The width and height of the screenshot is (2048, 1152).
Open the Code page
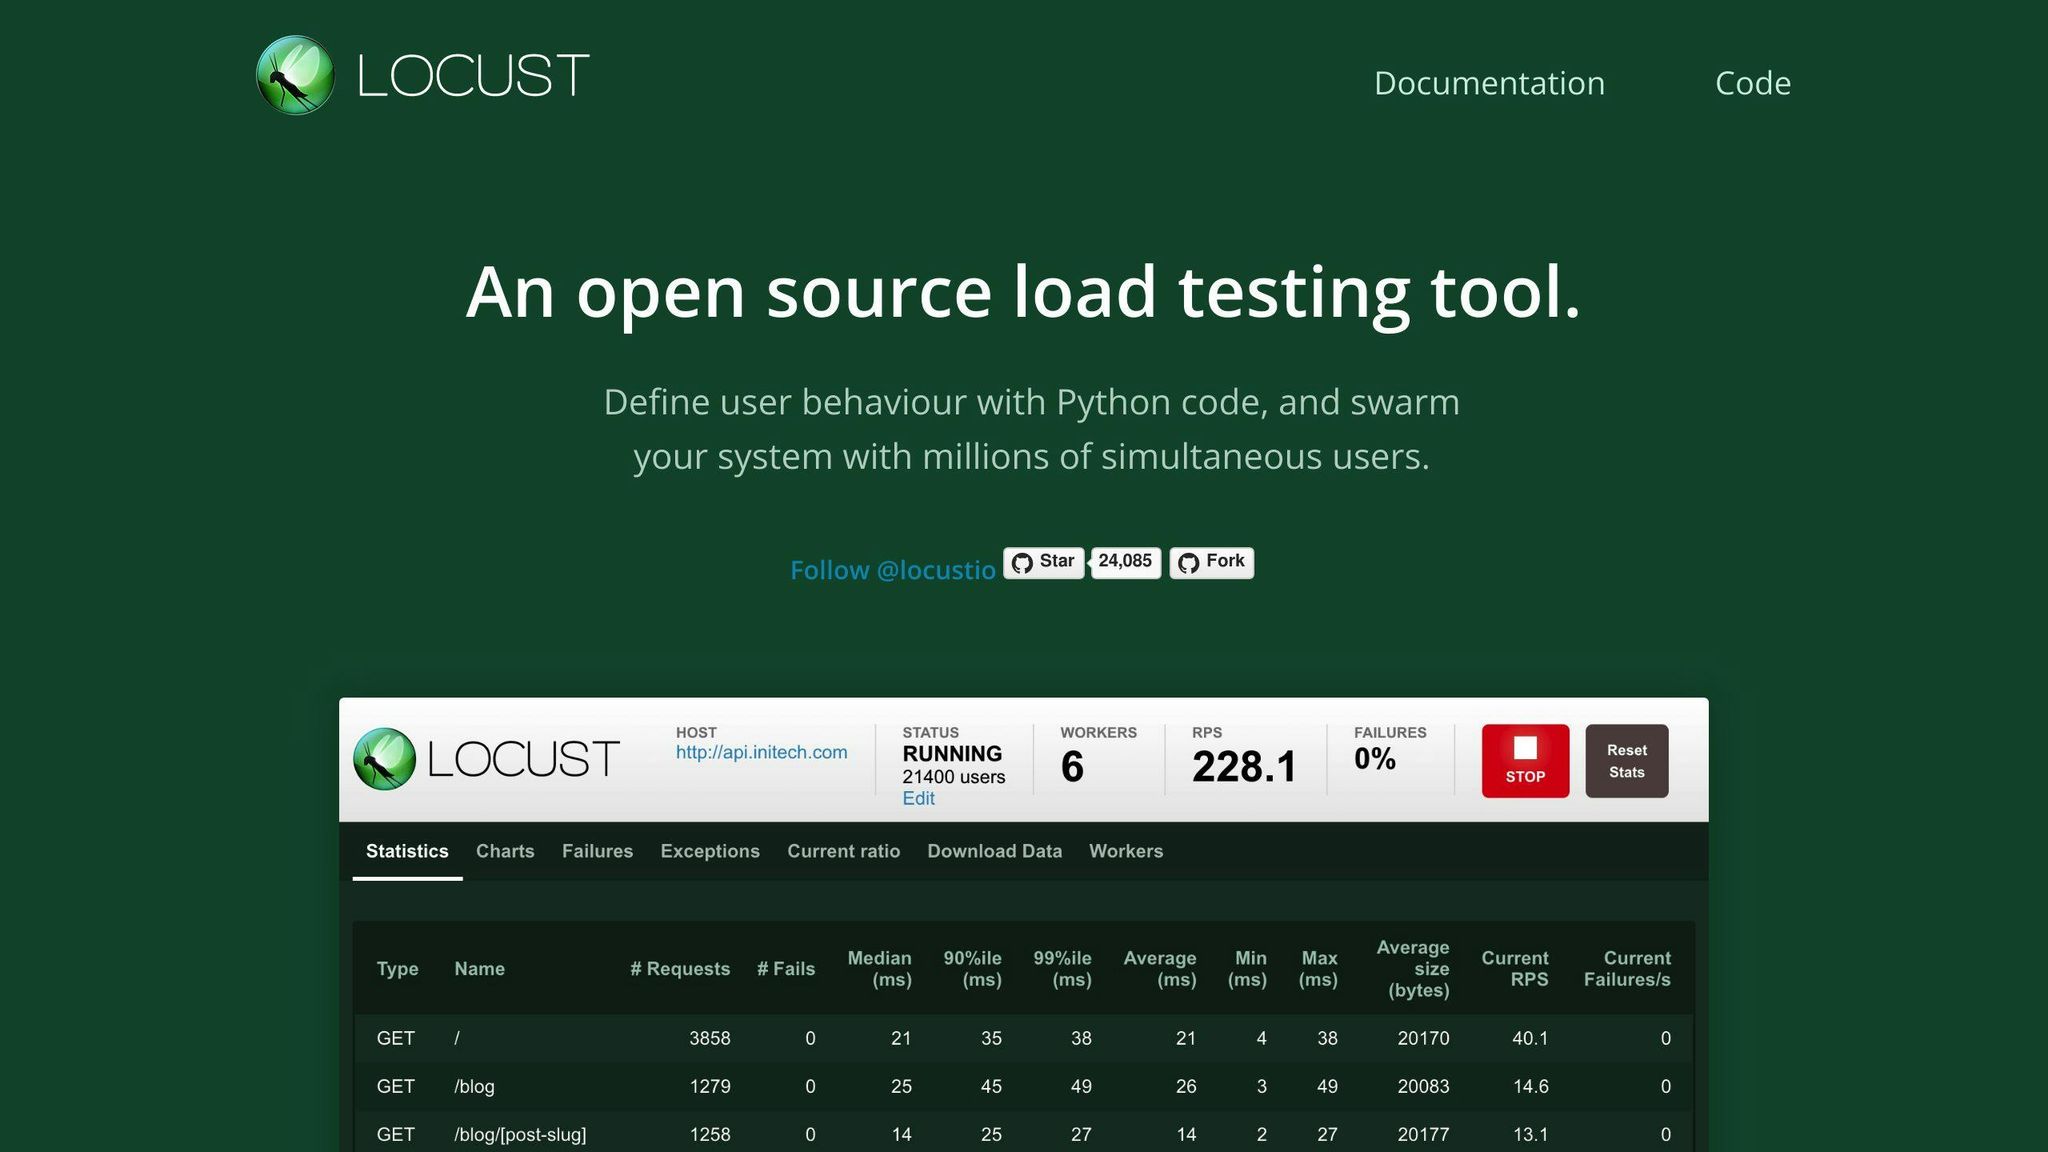[1752, 83]
